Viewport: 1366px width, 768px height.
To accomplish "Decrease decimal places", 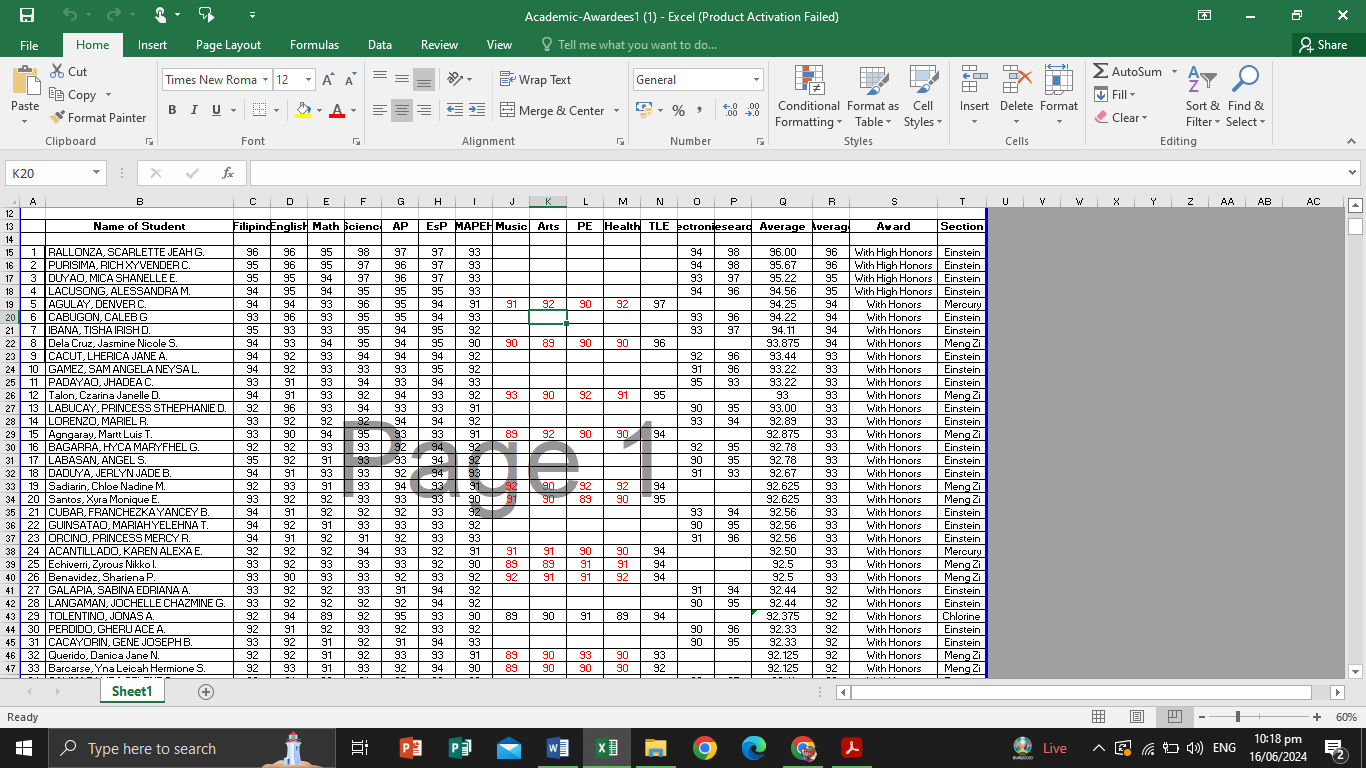I will coord(753,110).
